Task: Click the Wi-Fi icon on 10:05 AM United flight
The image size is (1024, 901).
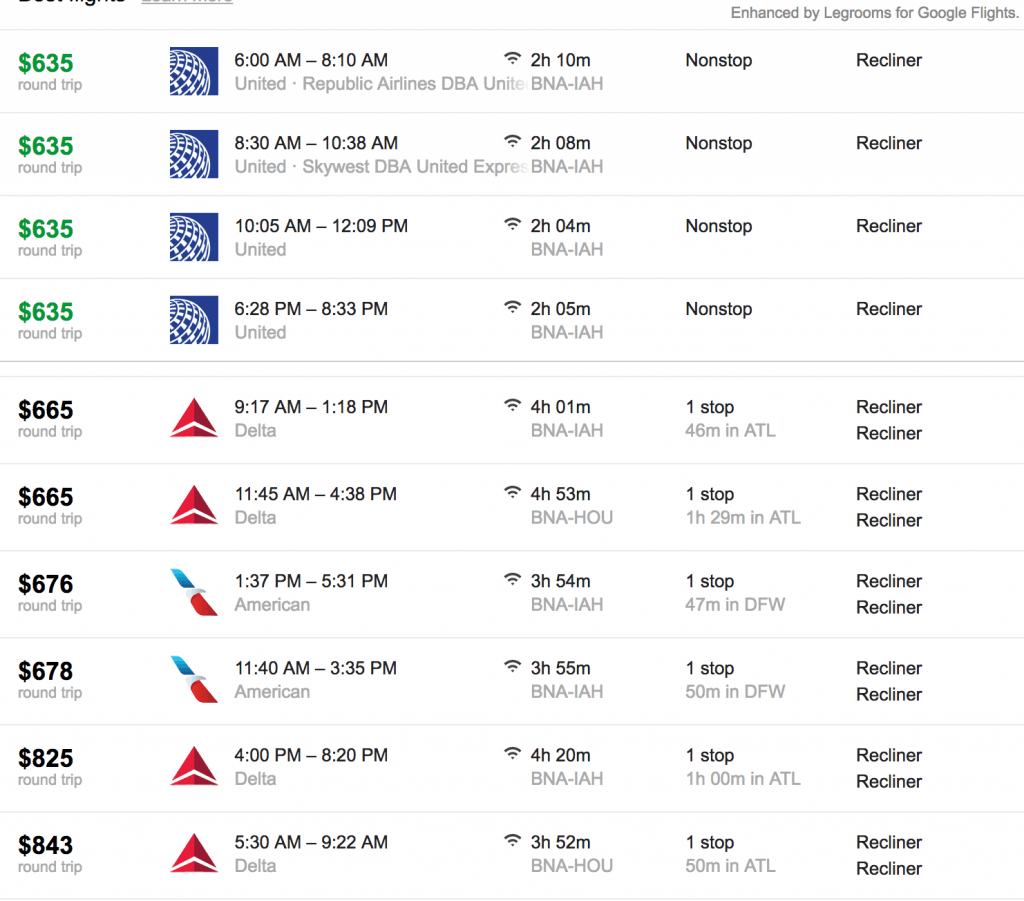Action: pos(513,225)
